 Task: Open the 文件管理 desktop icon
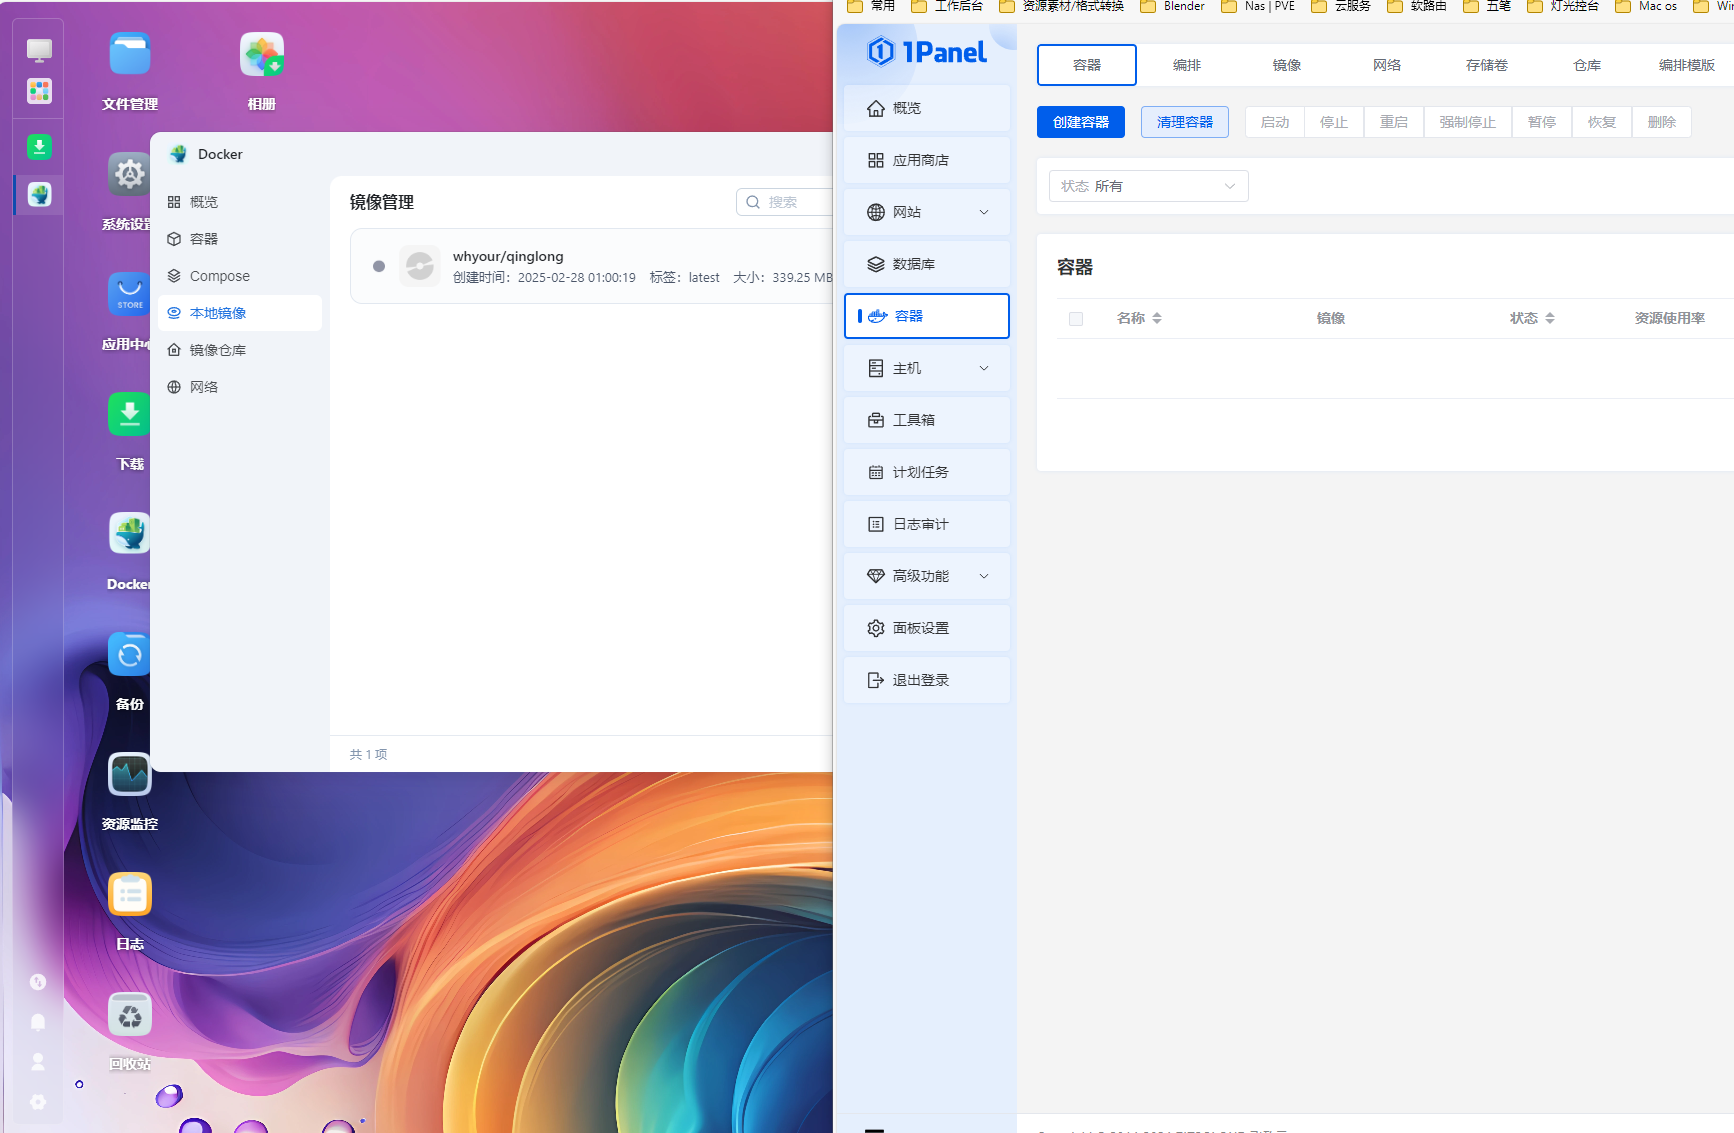click(130, 55)
